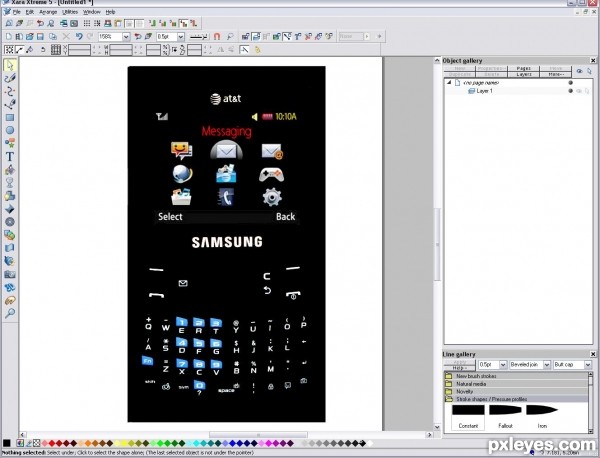
Task: Select the Iron stroke shape thumbnail
Action: [x=542, y=417]
